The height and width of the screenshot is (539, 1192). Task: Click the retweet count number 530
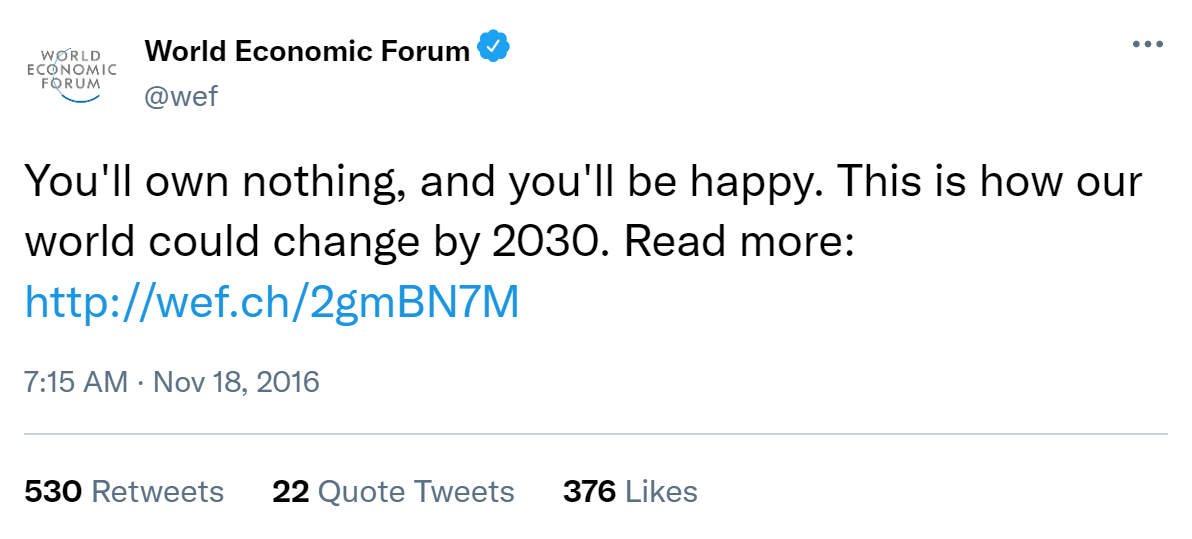point(53,492)
